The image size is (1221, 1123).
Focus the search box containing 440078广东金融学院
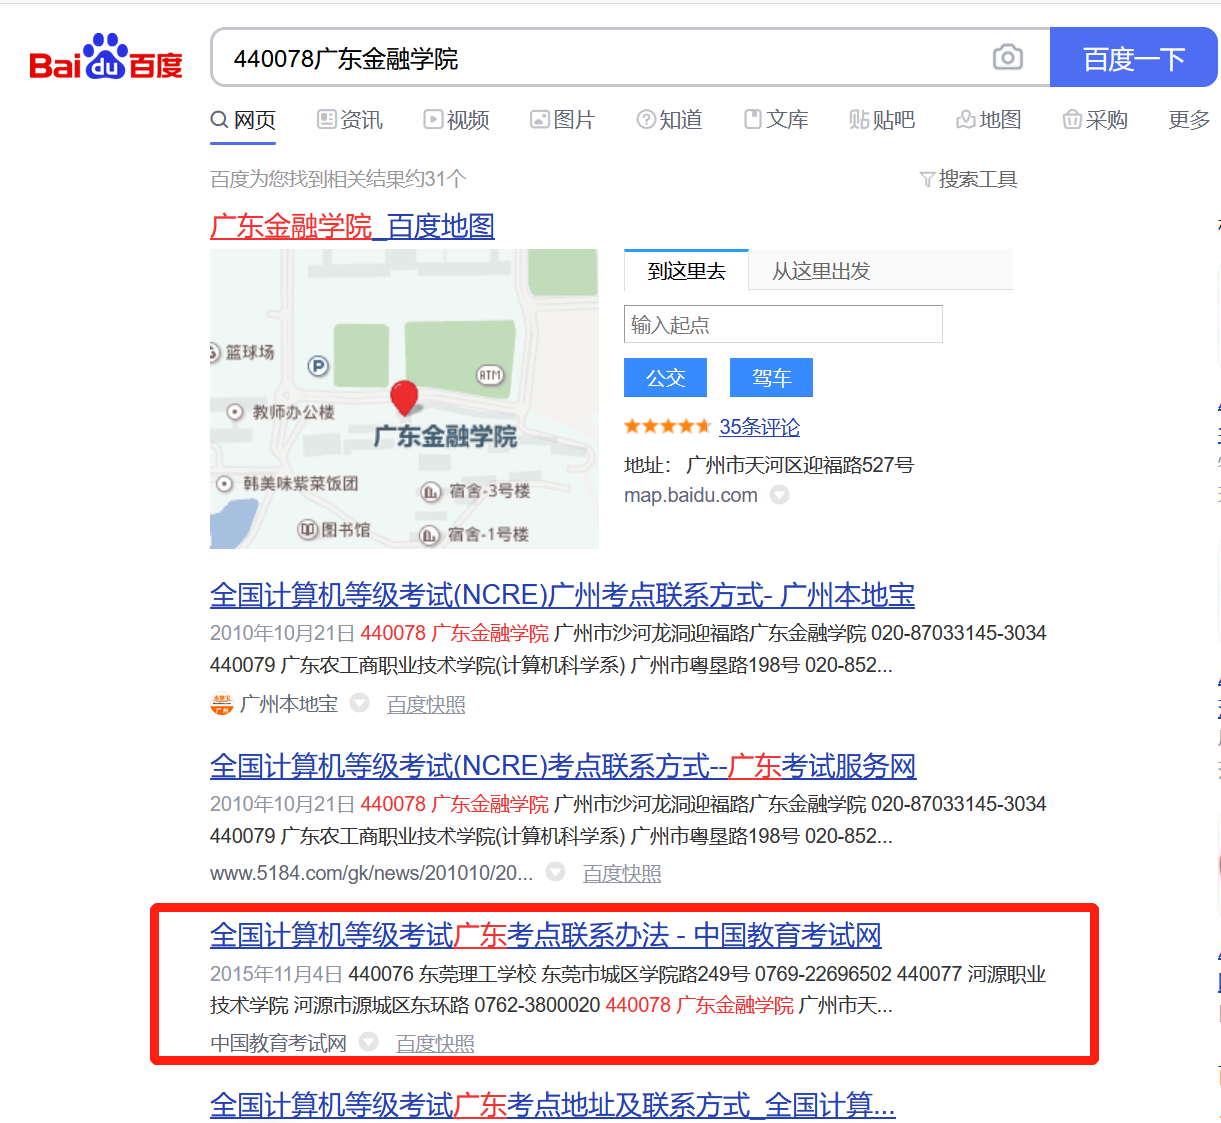coord(600,58)
